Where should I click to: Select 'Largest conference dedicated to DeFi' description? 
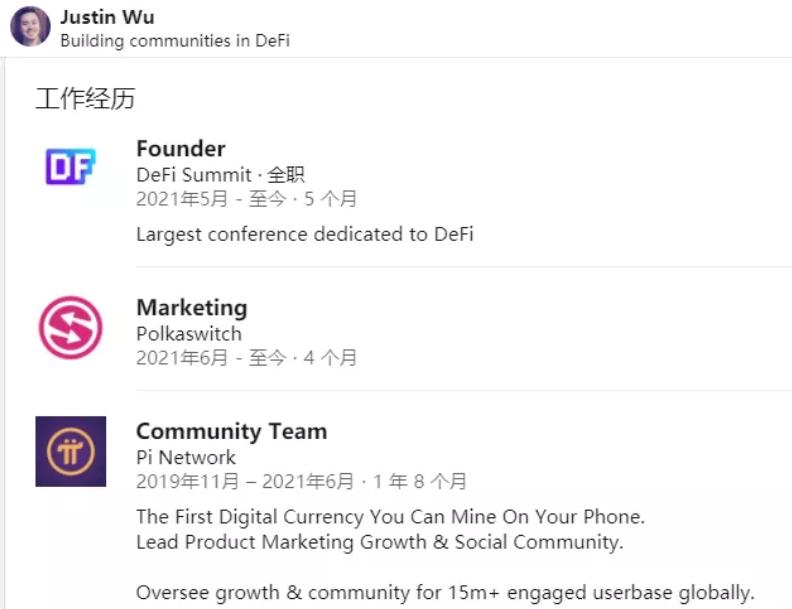(x=304, y=234)
